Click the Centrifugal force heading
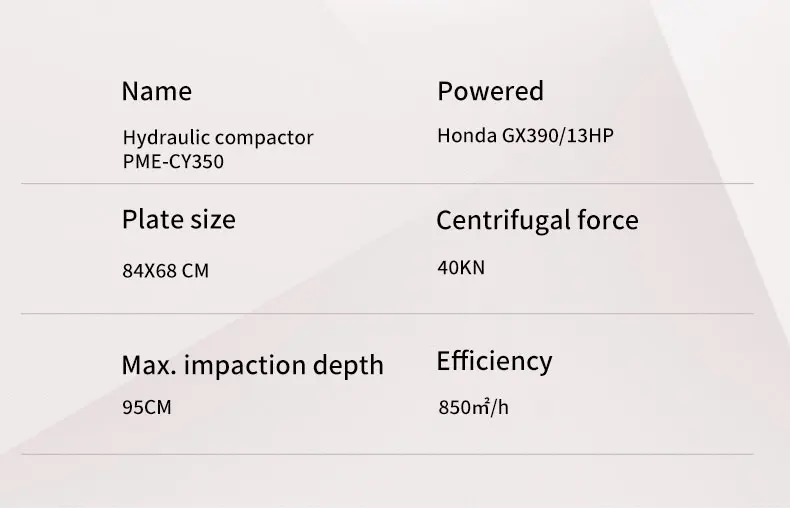 [537, 221]
